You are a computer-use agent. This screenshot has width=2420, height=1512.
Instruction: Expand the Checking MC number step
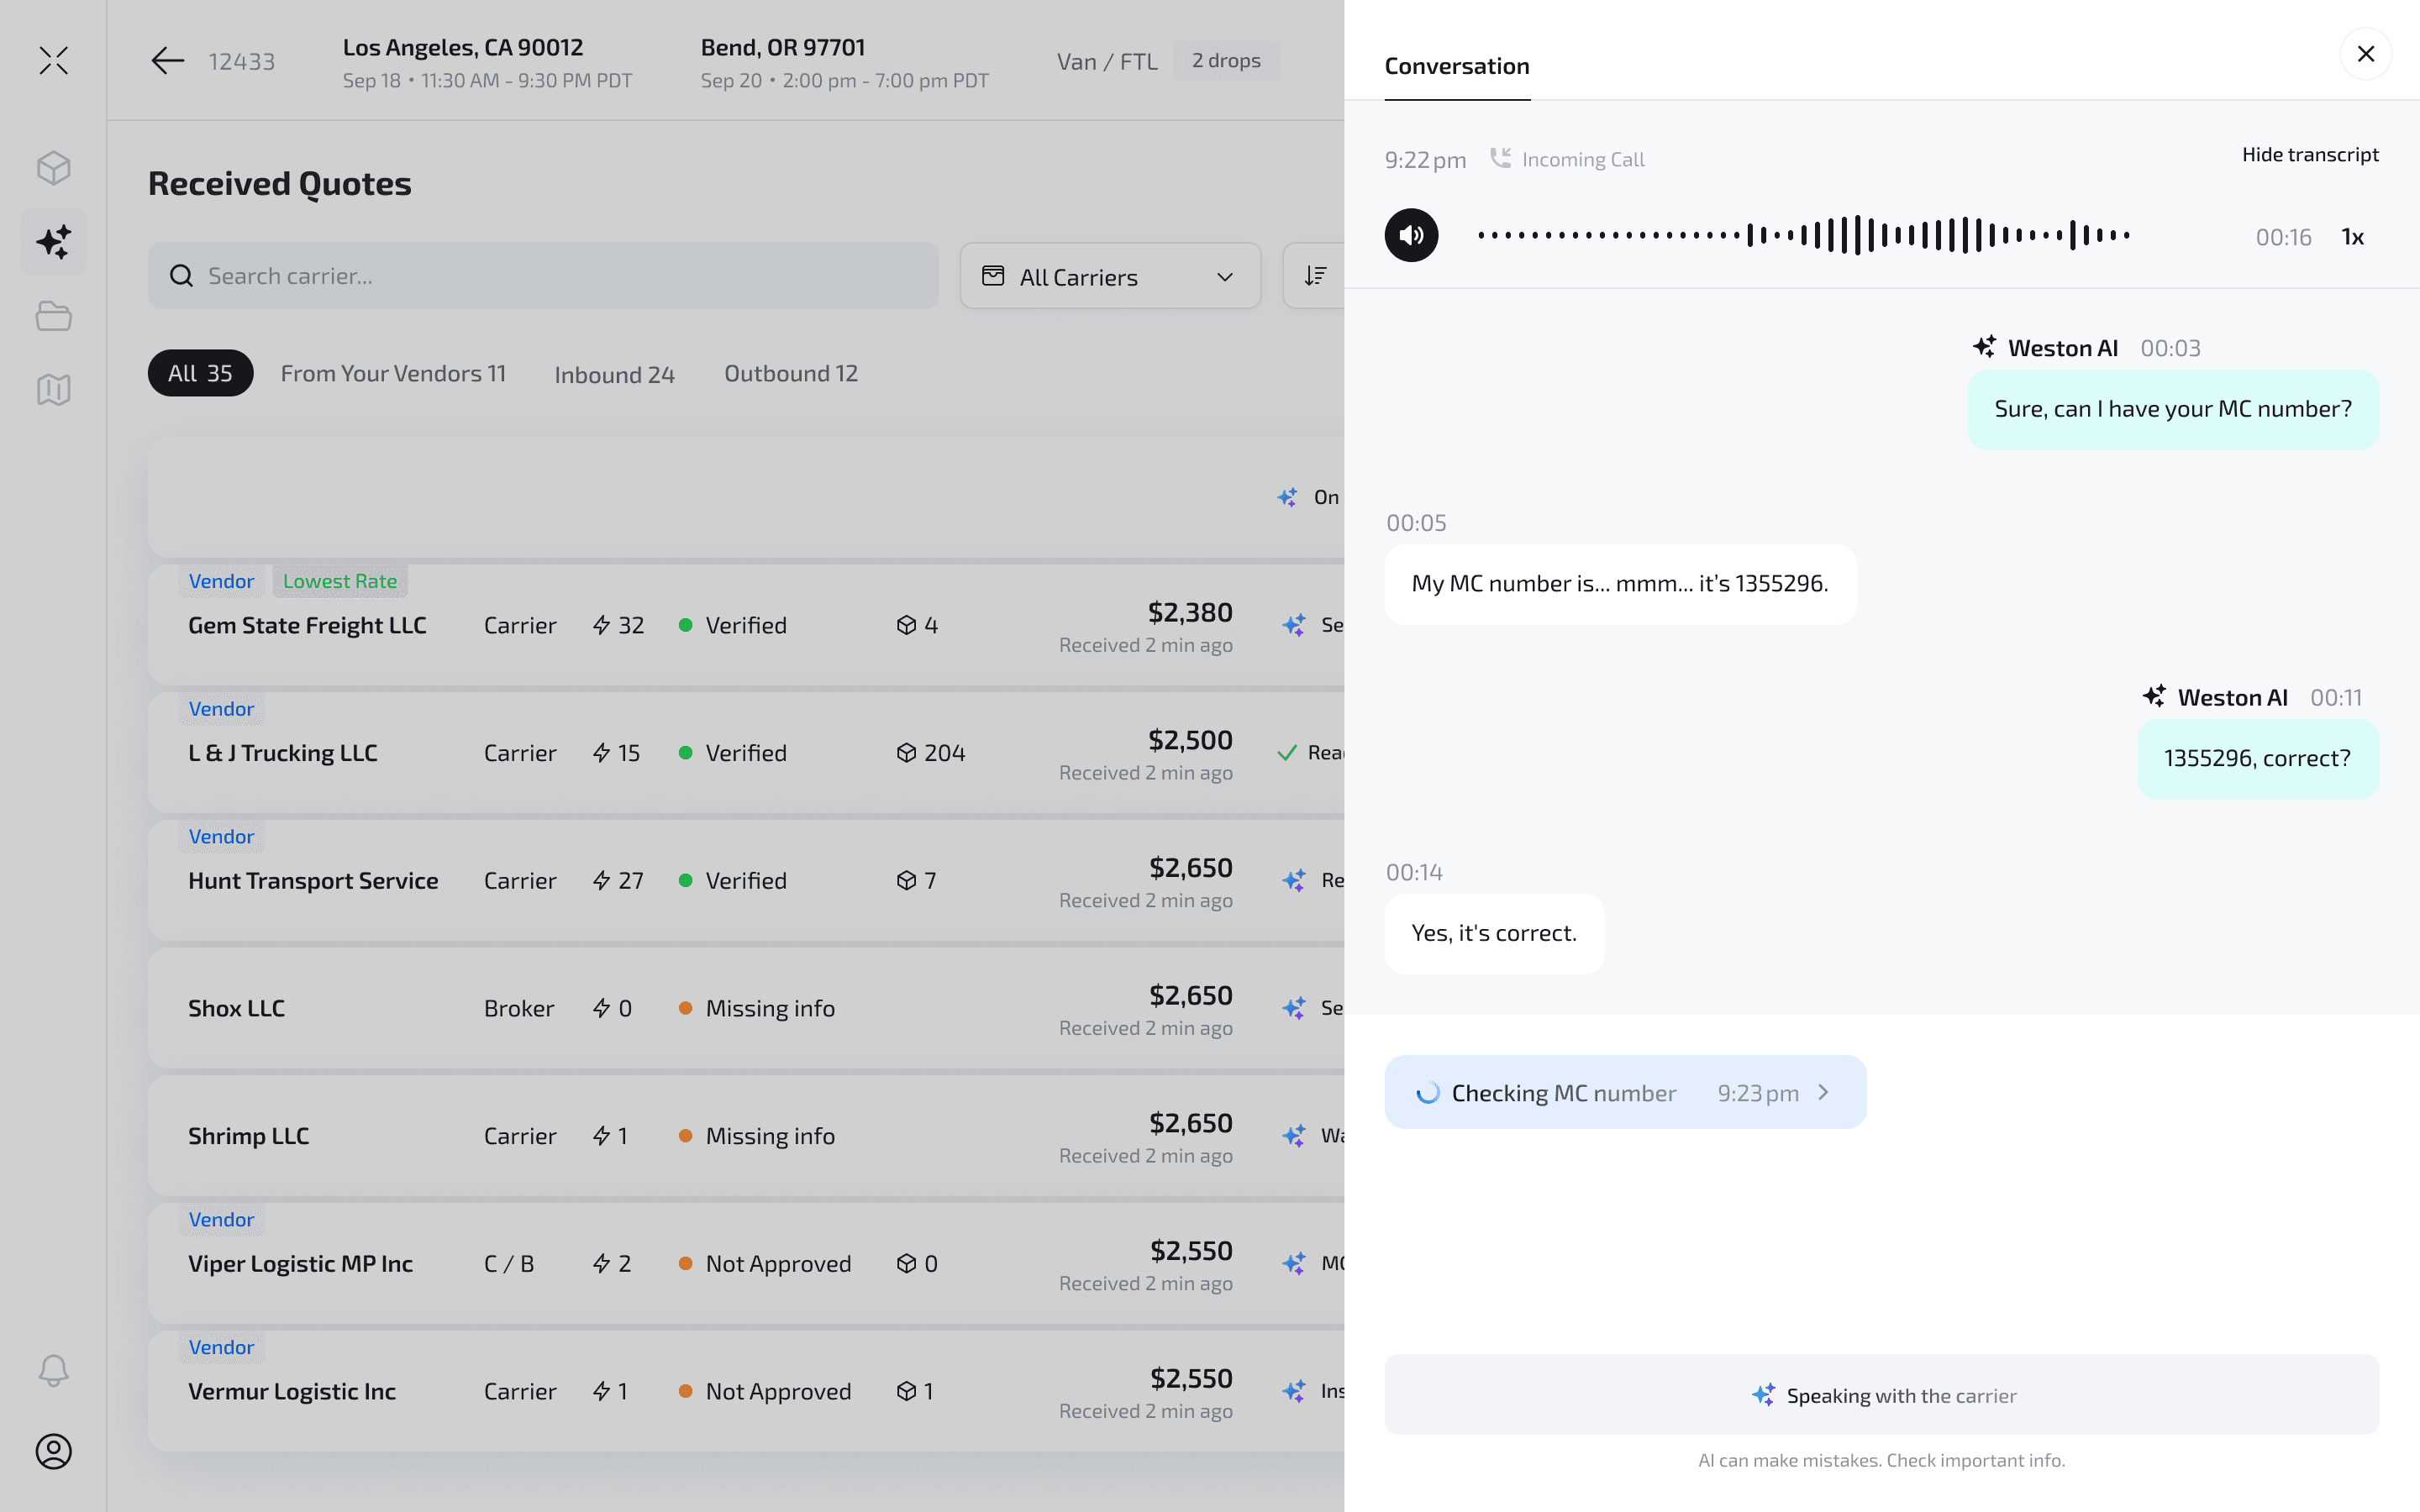(x=1625, y=1093)
